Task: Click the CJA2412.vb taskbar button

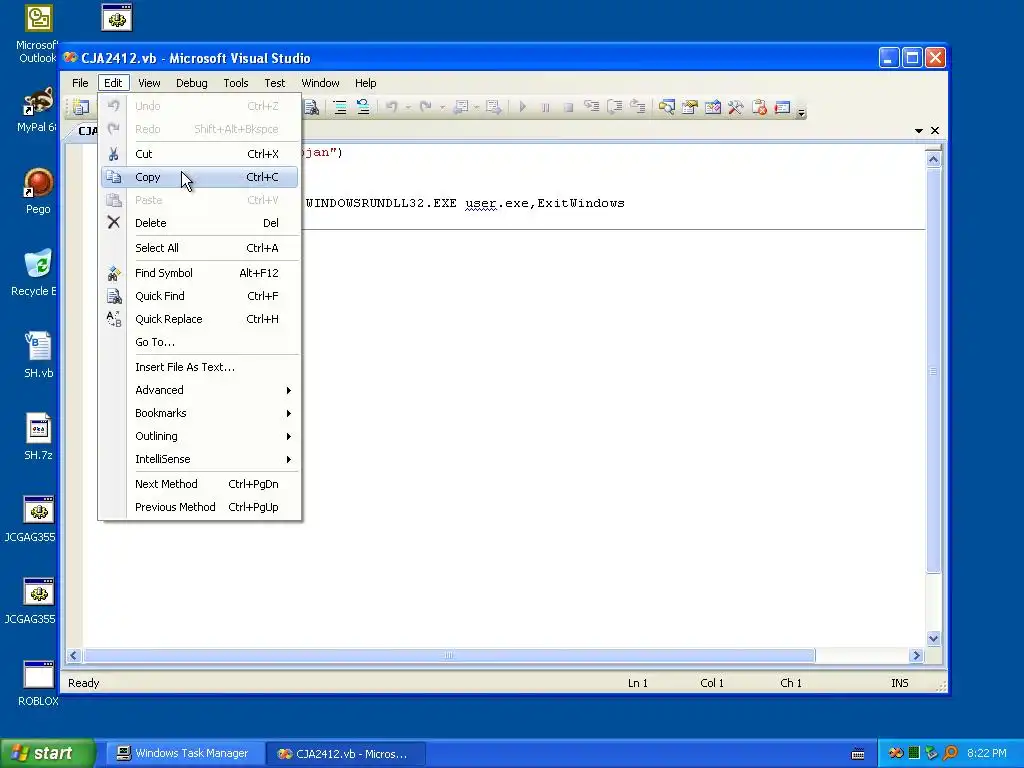Action: (x=345, y=754)
